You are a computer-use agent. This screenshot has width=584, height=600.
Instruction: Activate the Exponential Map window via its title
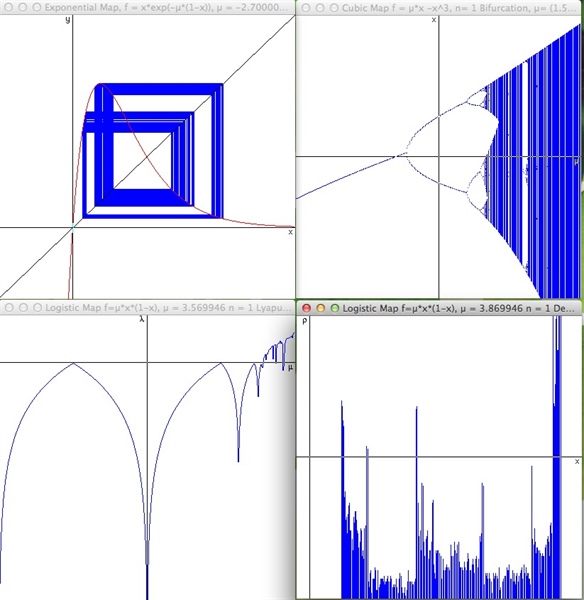(x=166, y=7)
